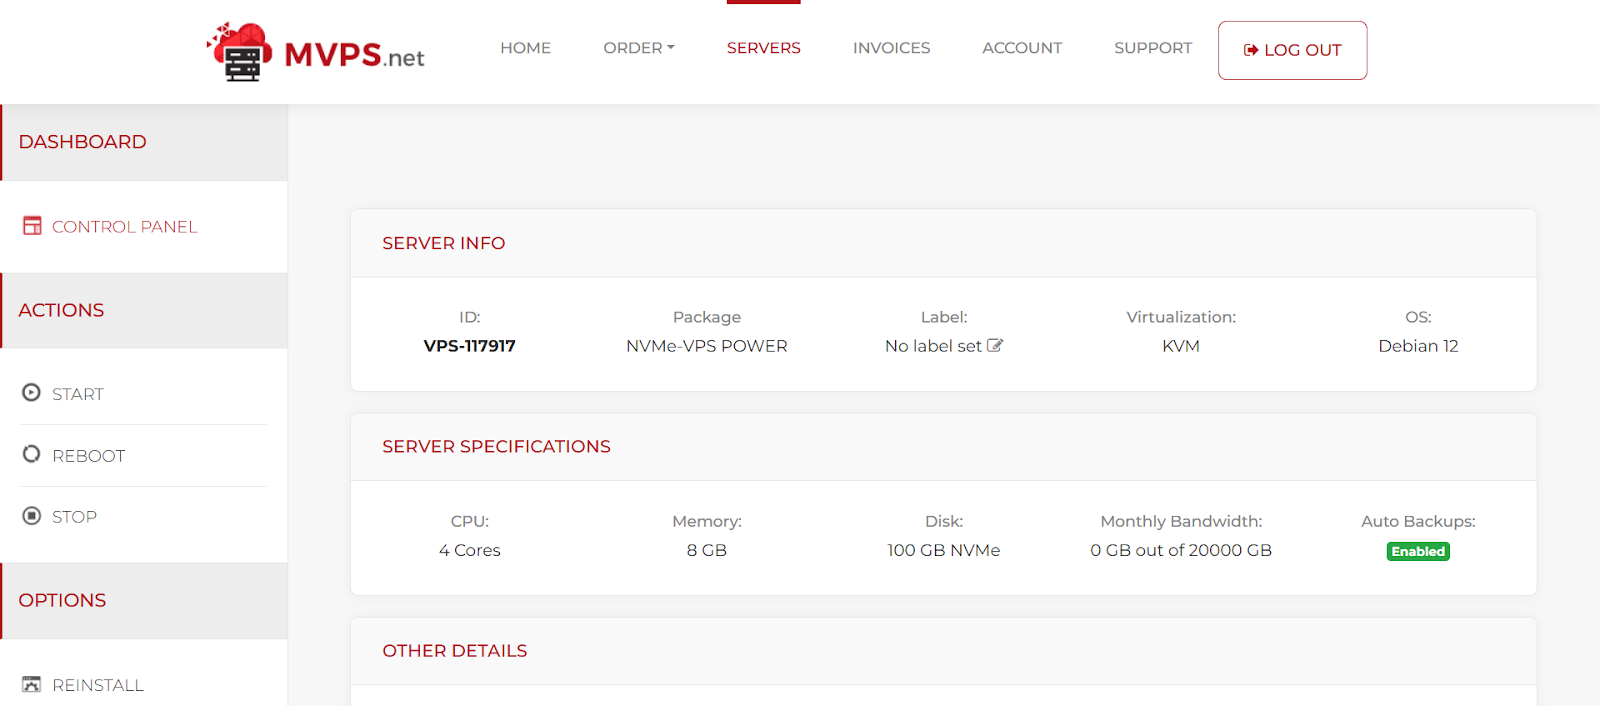The image size is (1600, 706).
Task: Click the Reboot circular arrow icon
Action: pyautogui.click(x=32, y=454)
